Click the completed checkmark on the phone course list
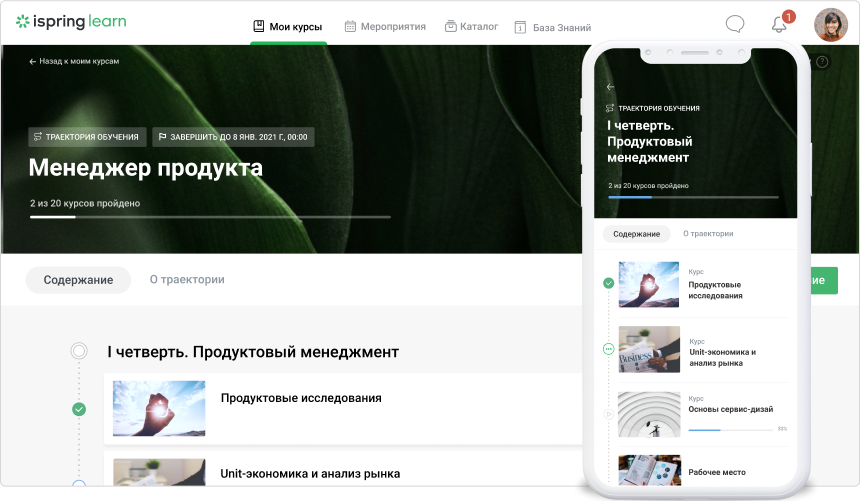Screen dimensions: 860x501 (x=608, y=283)
